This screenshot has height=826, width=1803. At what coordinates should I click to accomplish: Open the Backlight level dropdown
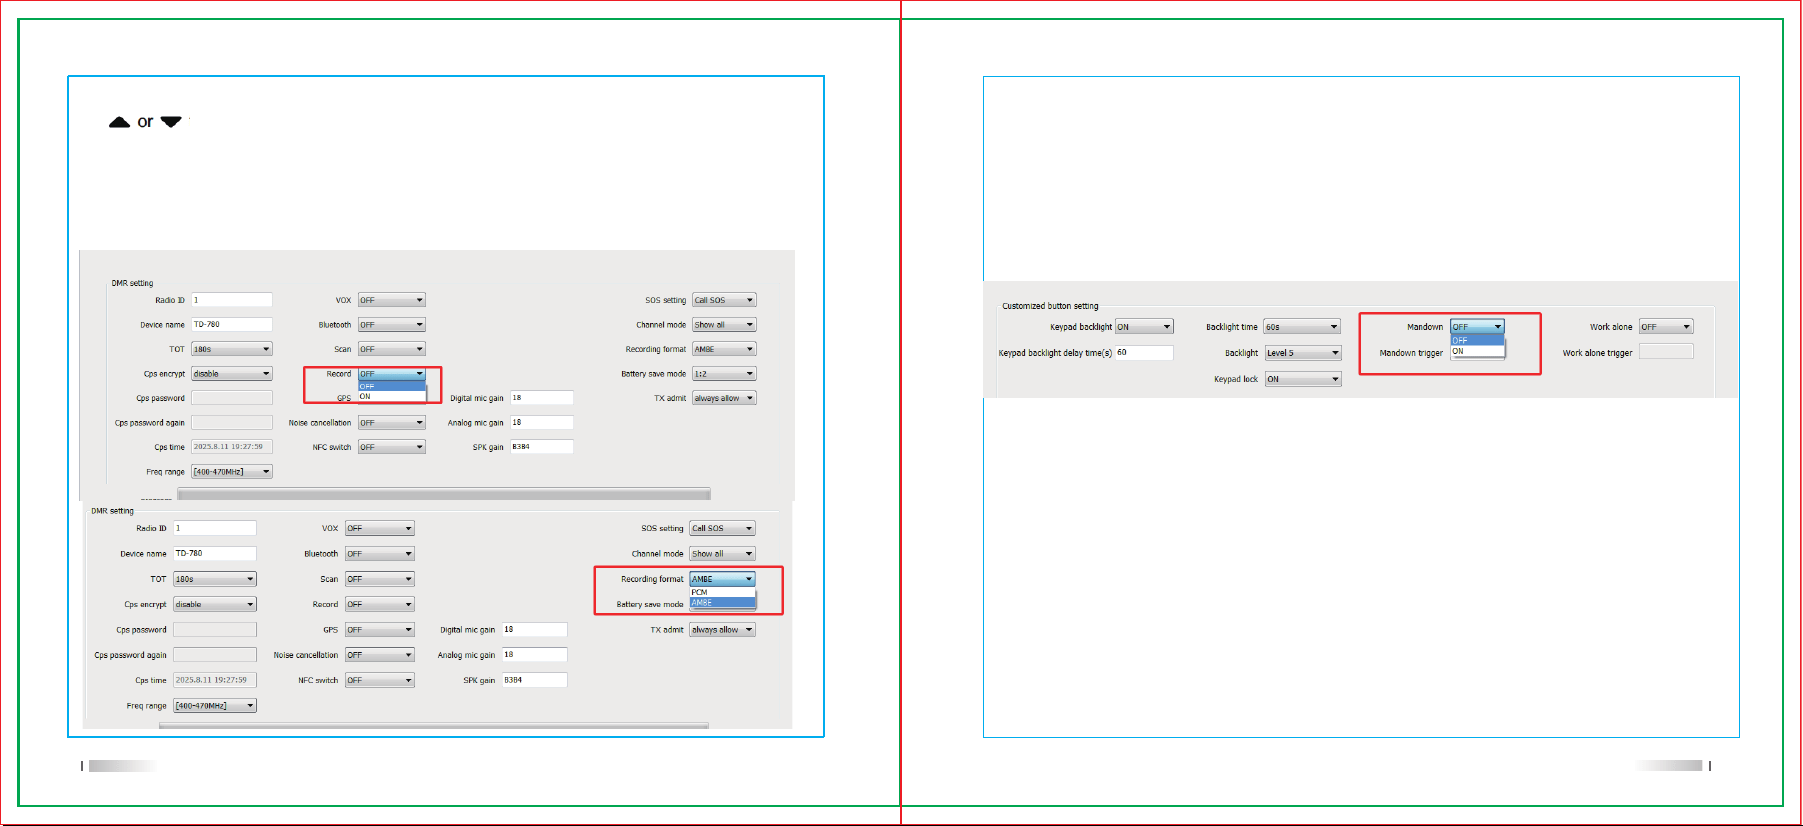coord(1302,353)
